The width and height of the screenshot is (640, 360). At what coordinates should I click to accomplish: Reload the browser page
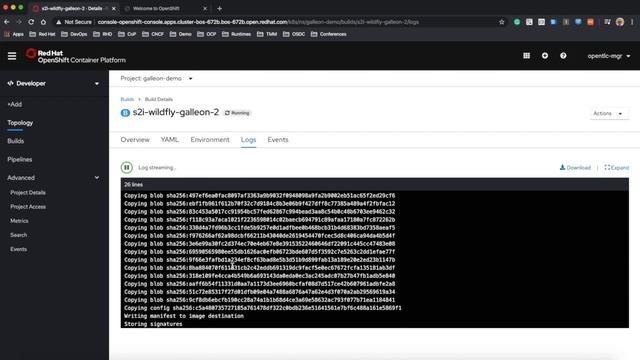pyautogui.click(x=31, y=22)
